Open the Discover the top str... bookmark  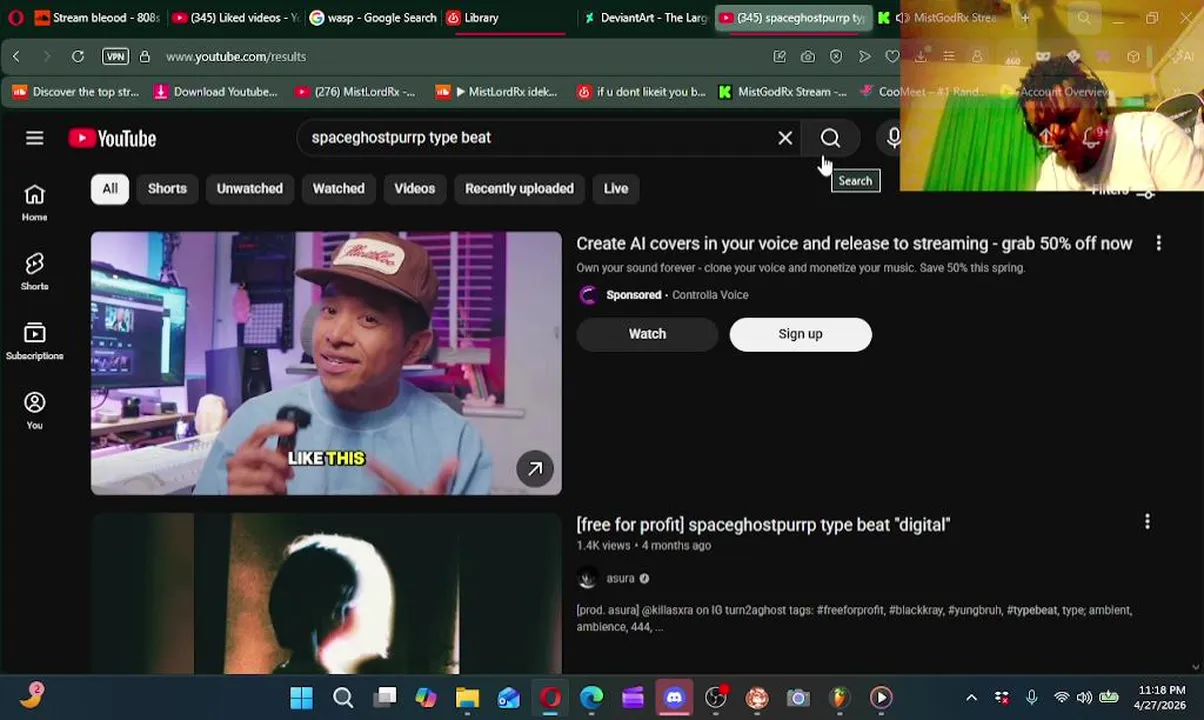click(x=75, y=91)
